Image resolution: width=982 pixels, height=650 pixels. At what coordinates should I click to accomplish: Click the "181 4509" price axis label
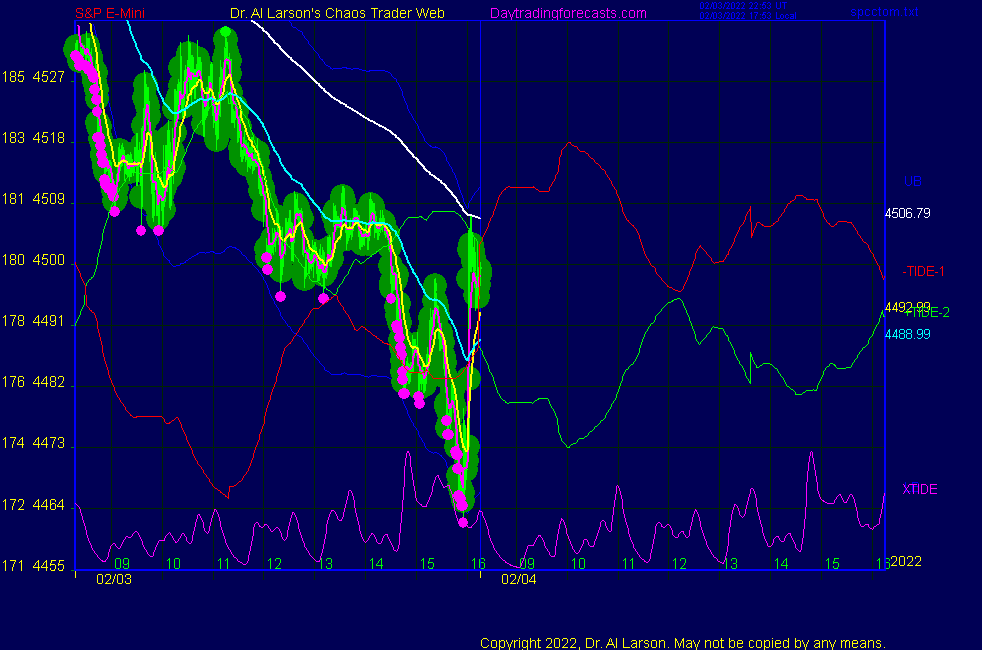tap(33, 199)
